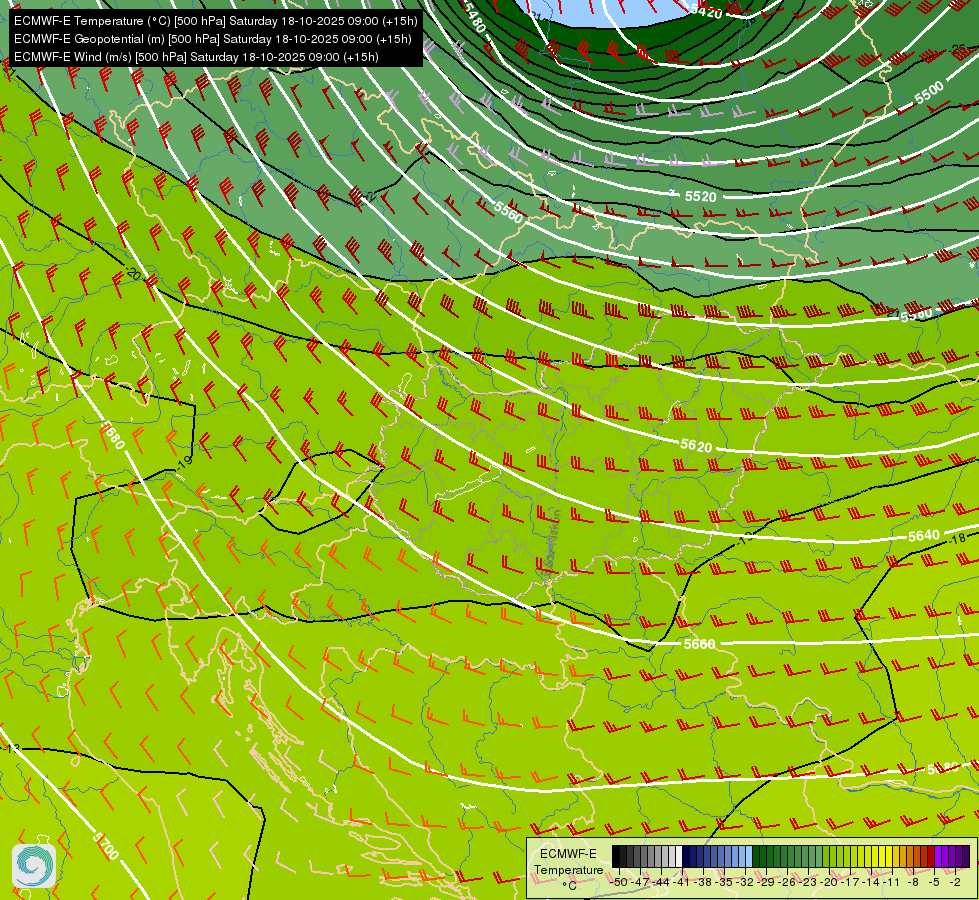Image resolution: width=979 pixels, height=900 pixels.
Task: Click the 5620 geopotential contour label
Action: click(x=696, y=445)
